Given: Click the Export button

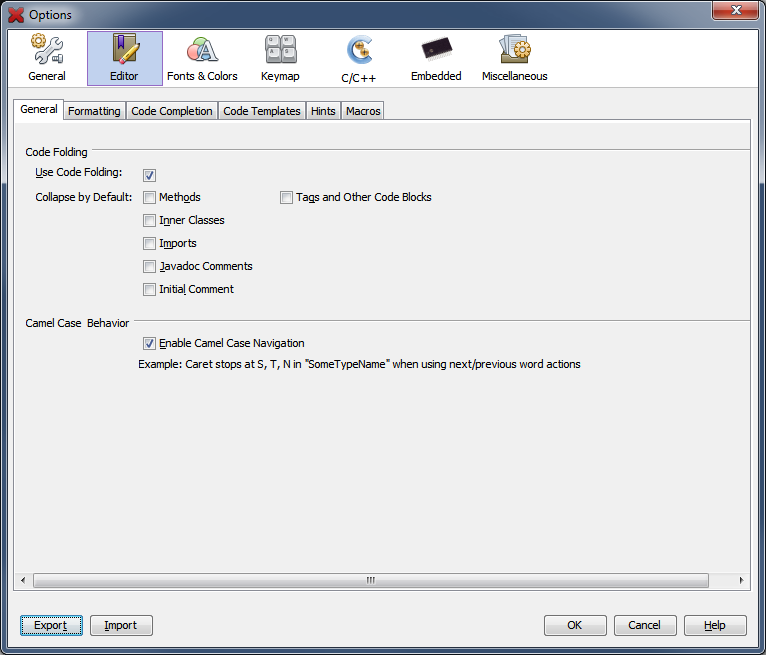Looking at the screenshot, I should click(51, 625).
